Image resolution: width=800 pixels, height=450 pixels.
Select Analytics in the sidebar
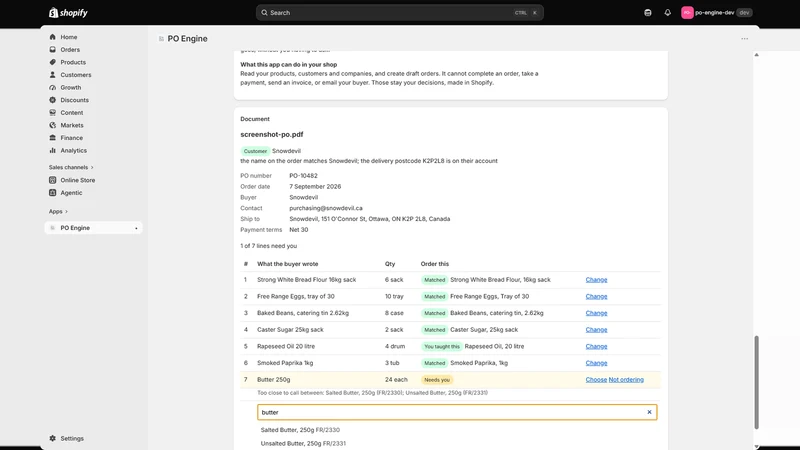(73, 150)
